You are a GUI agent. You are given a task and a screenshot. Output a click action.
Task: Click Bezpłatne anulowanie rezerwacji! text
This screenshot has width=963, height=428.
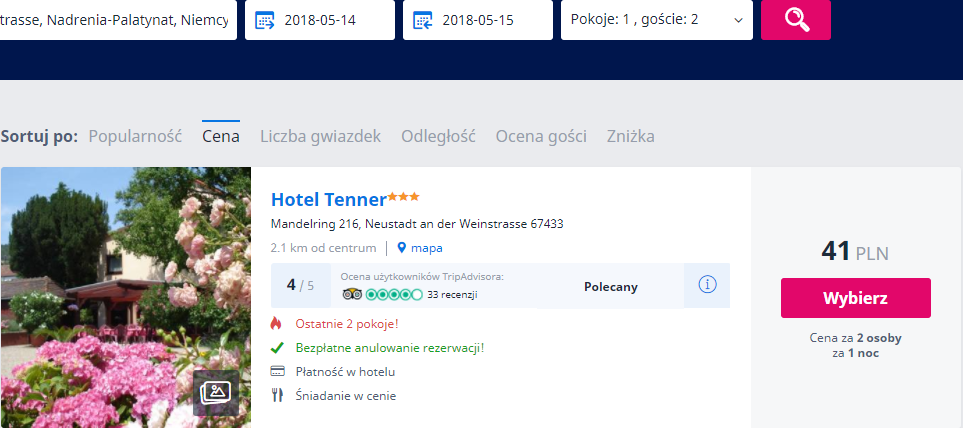[x=390, y=348]
